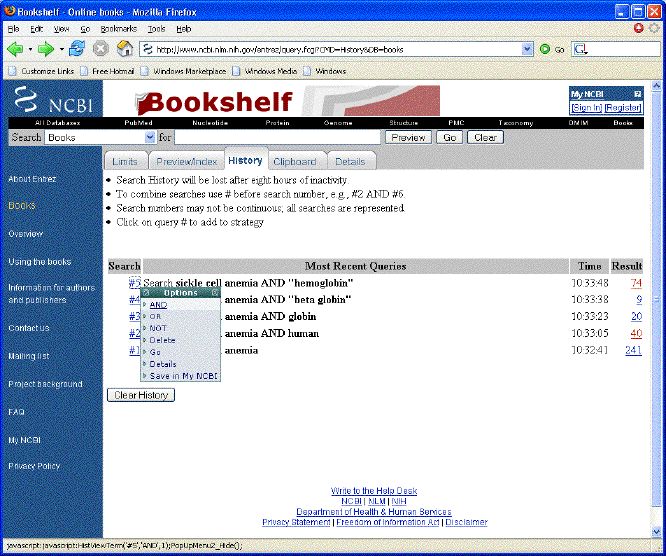Go to the browser Home icon

pos(125,48)
